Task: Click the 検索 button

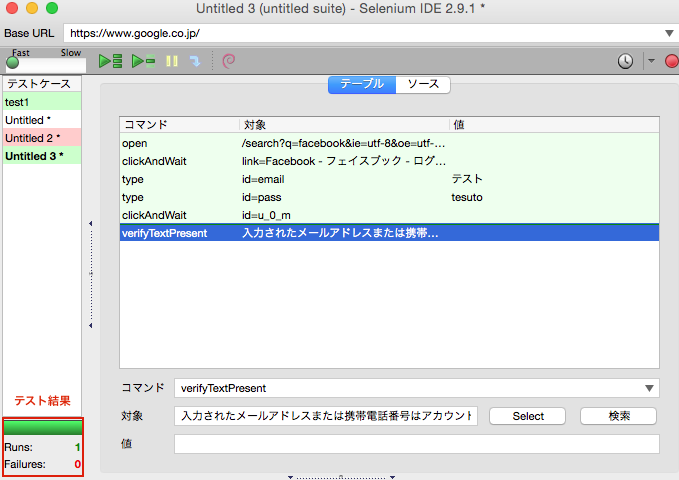Action: point(618,416)
